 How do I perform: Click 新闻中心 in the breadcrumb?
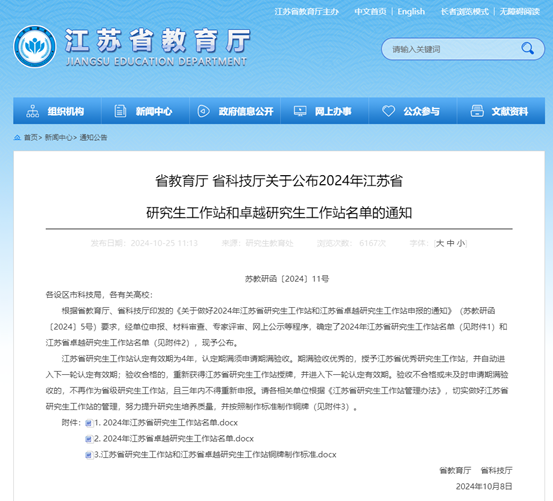(59, 138)
